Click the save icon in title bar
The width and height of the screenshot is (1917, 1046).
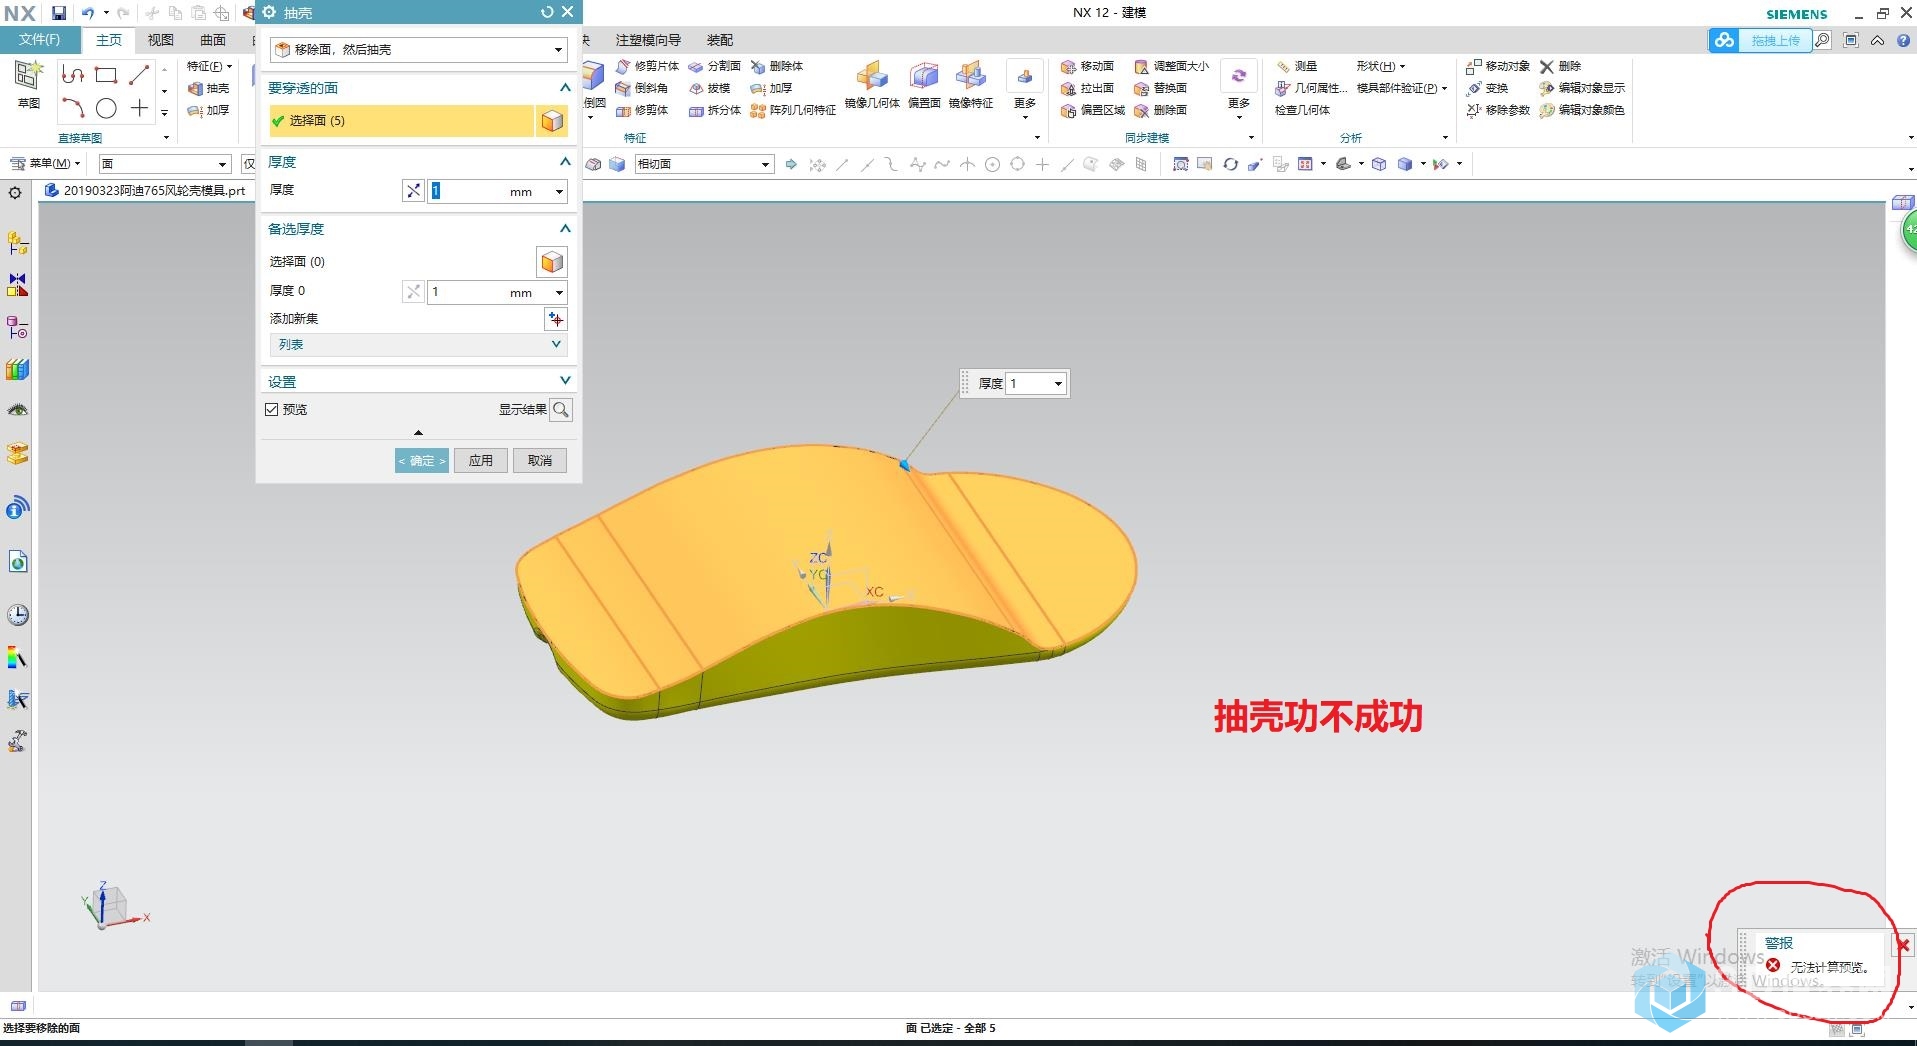point(59,13)
